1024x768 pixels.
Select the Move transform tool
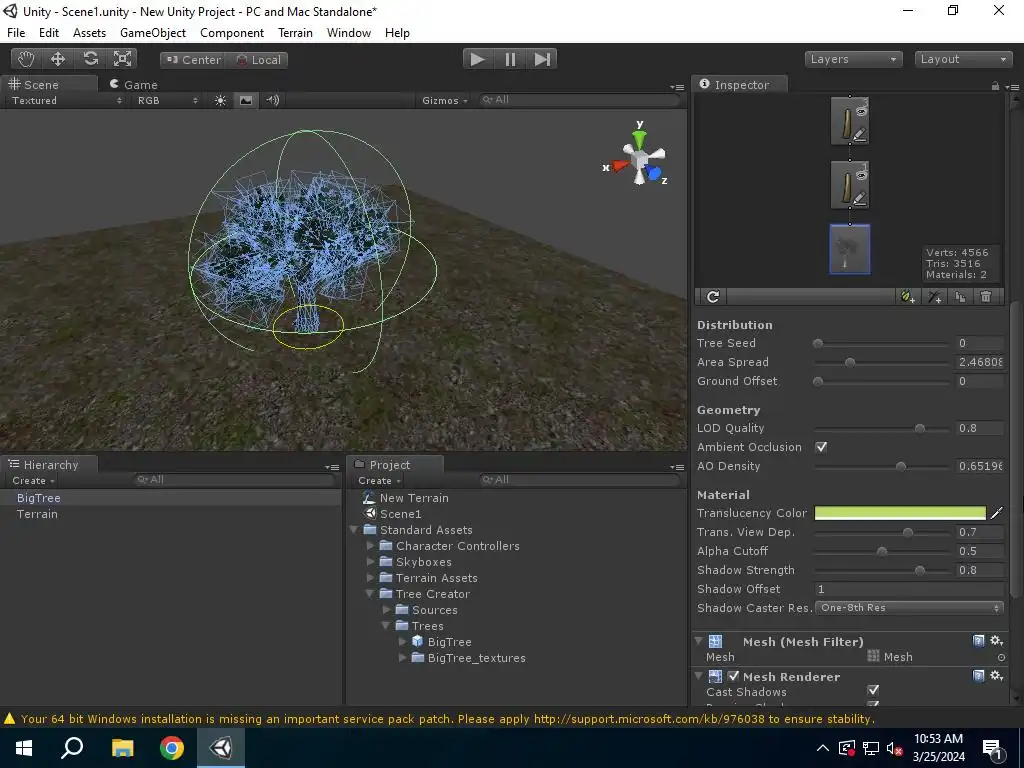(x=58, y=59)
